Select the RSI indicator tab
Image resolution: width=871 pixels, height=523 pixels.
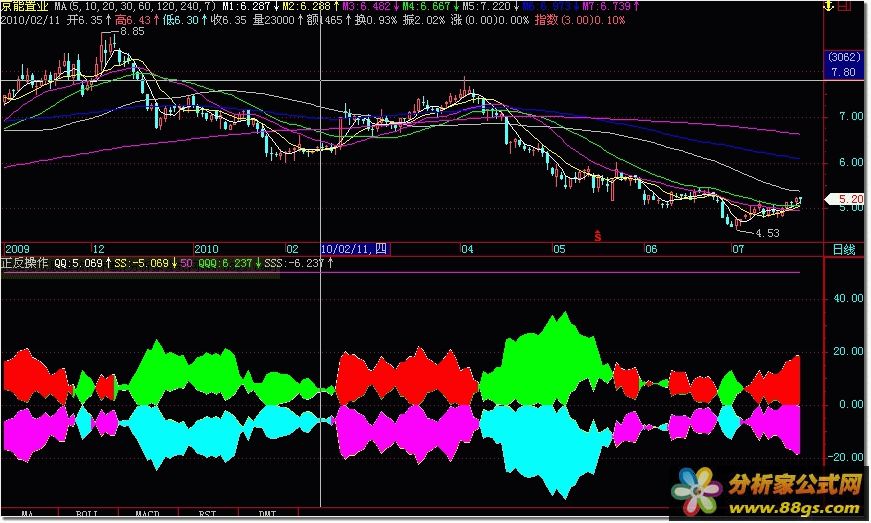point(207,513)
